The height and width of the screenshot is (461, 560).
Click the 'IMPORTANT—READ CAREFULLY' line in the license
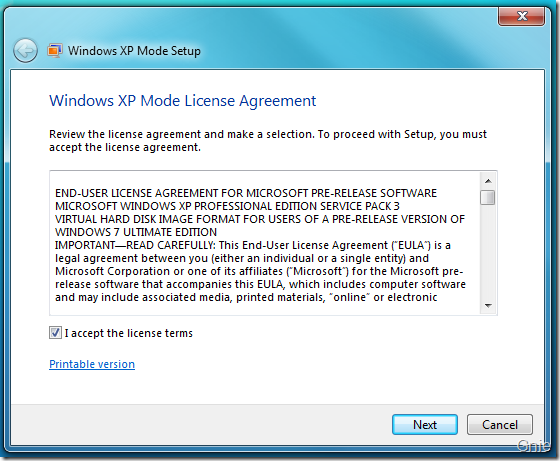[253, 245]
